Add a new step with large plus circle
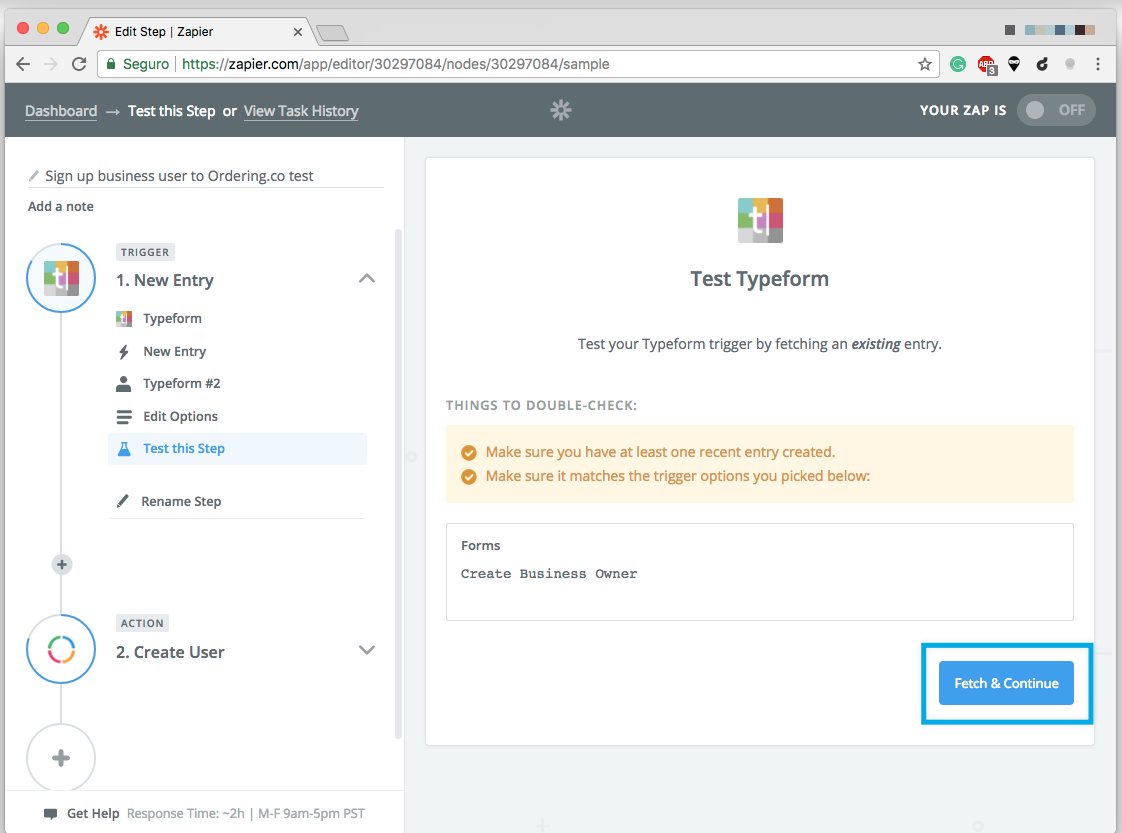 pos(61,758)
